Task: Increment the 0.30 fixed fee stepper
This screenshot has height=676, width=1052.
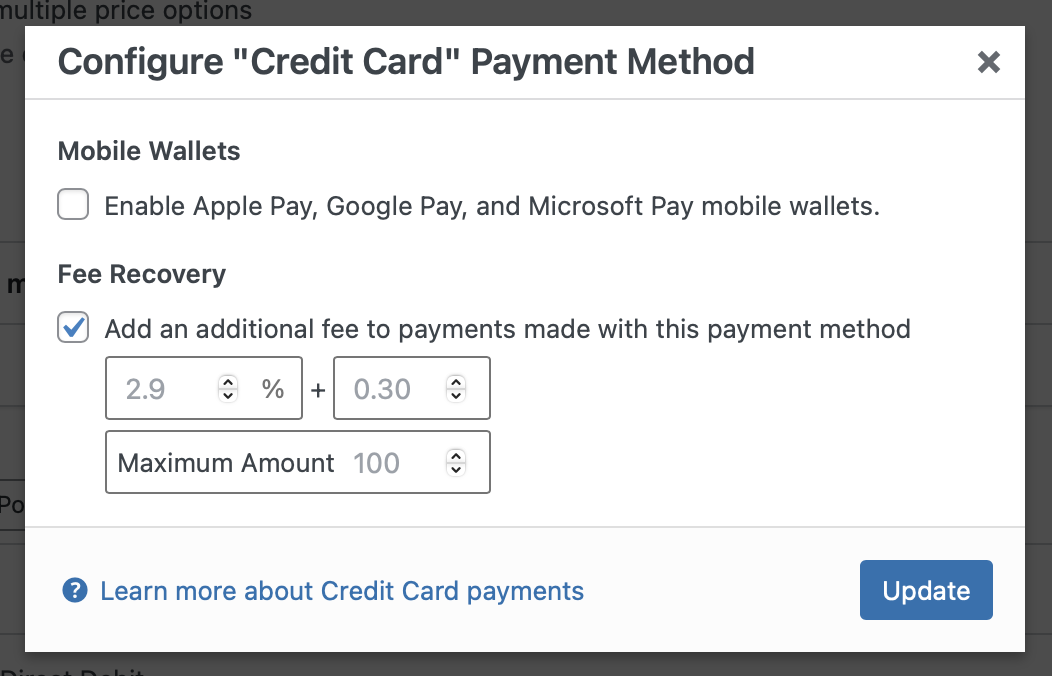Action: [x=456, y=382]
